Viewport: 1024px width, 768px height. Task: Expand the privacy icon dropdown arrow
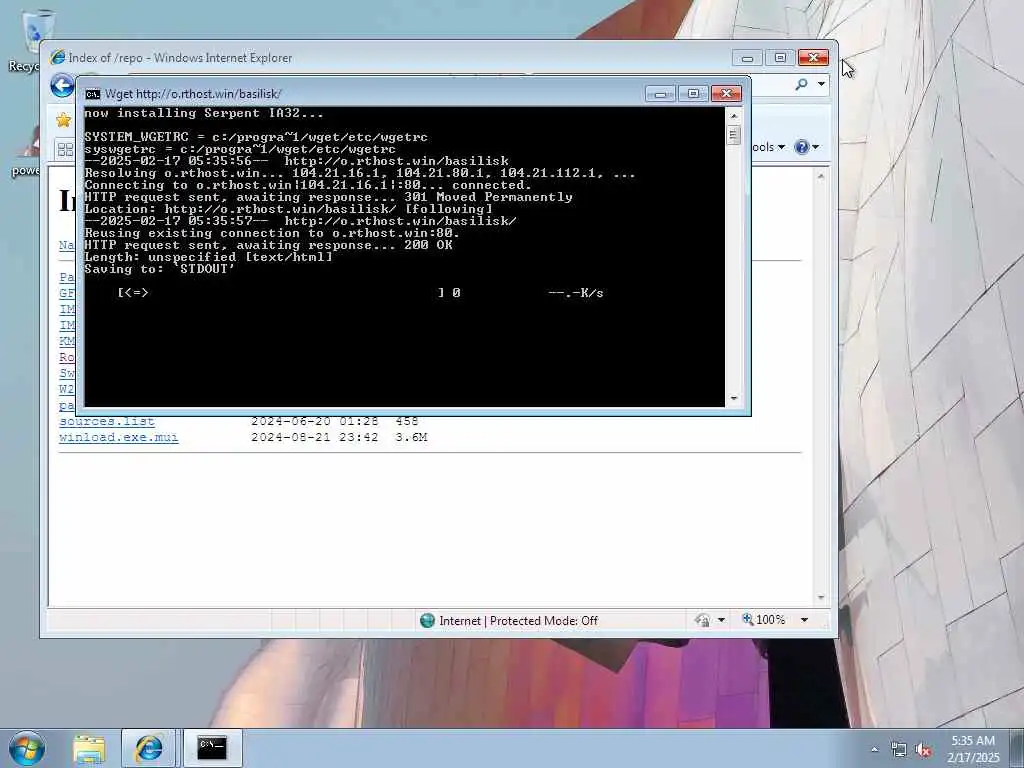tap(721, 620)
